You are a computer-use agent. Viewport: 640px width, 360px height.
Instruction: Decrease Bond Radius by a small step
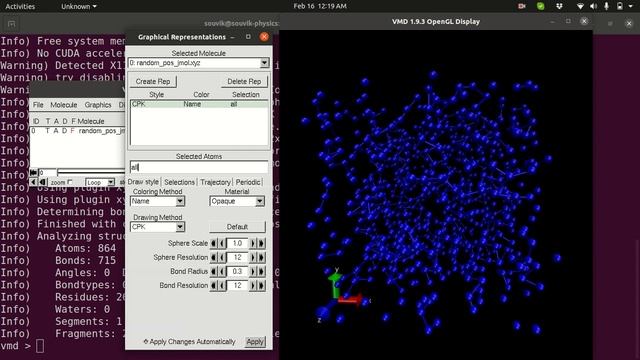coord(222,271)
